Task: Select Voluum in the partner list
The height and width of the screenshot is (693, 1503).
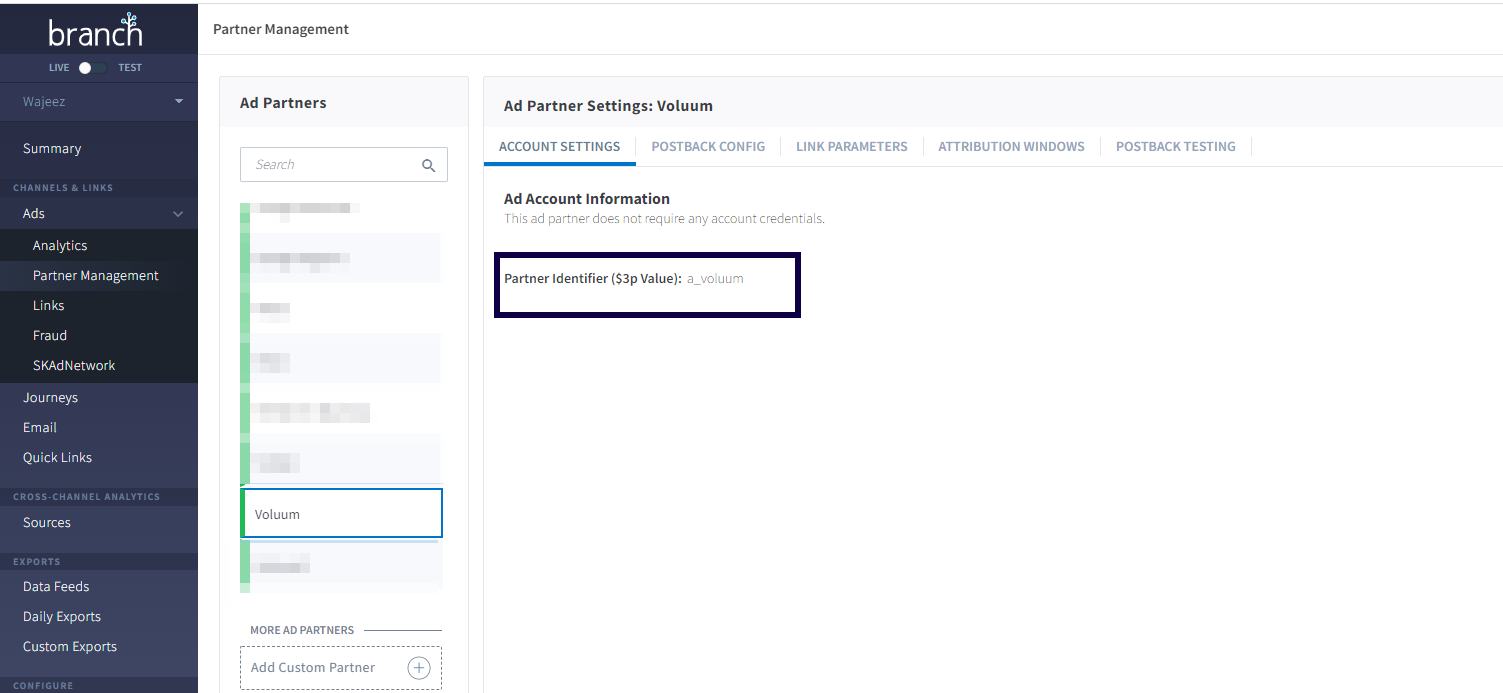Action: pyautogui.click(x=341, y=514)
